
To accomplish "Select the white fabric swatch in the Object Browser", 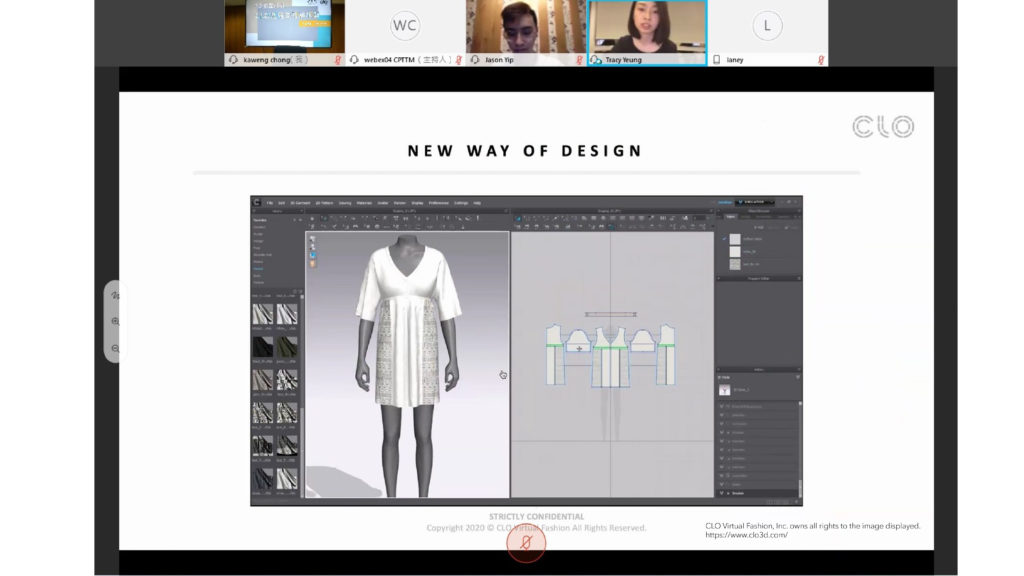I will [735, 252].
